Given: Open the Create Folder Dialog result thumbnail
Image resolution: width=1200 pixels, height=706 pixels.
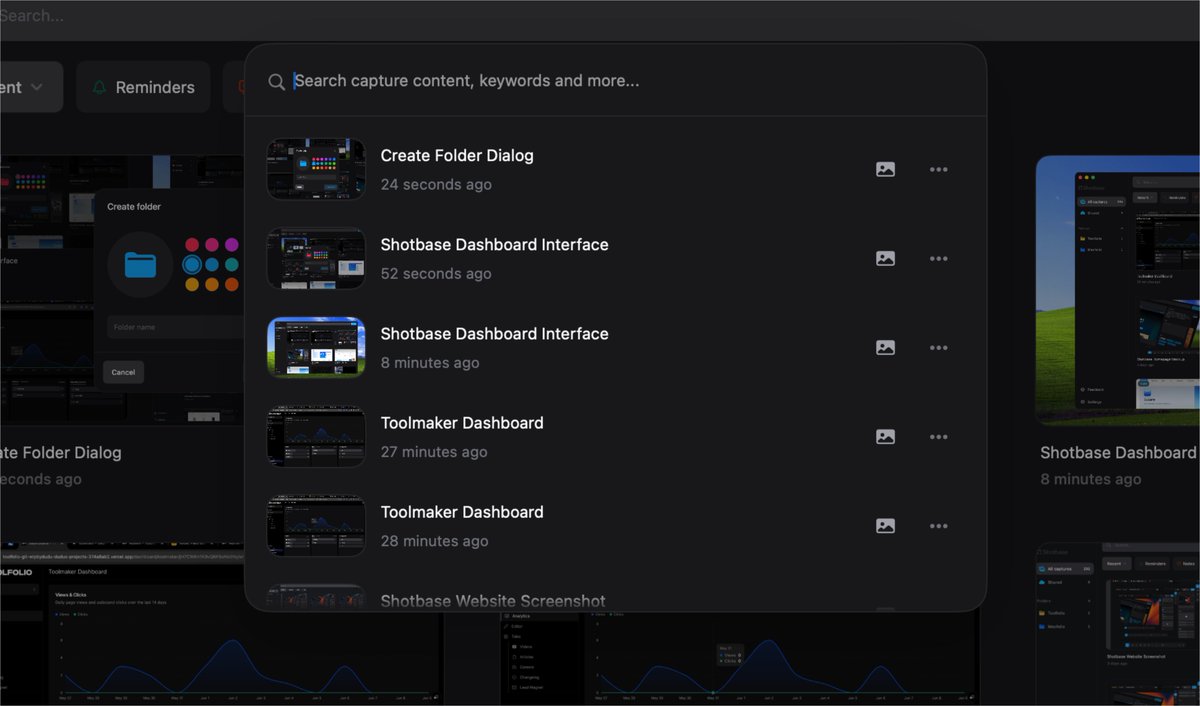Looking at the screenshot, I should [x=316, y=169].
